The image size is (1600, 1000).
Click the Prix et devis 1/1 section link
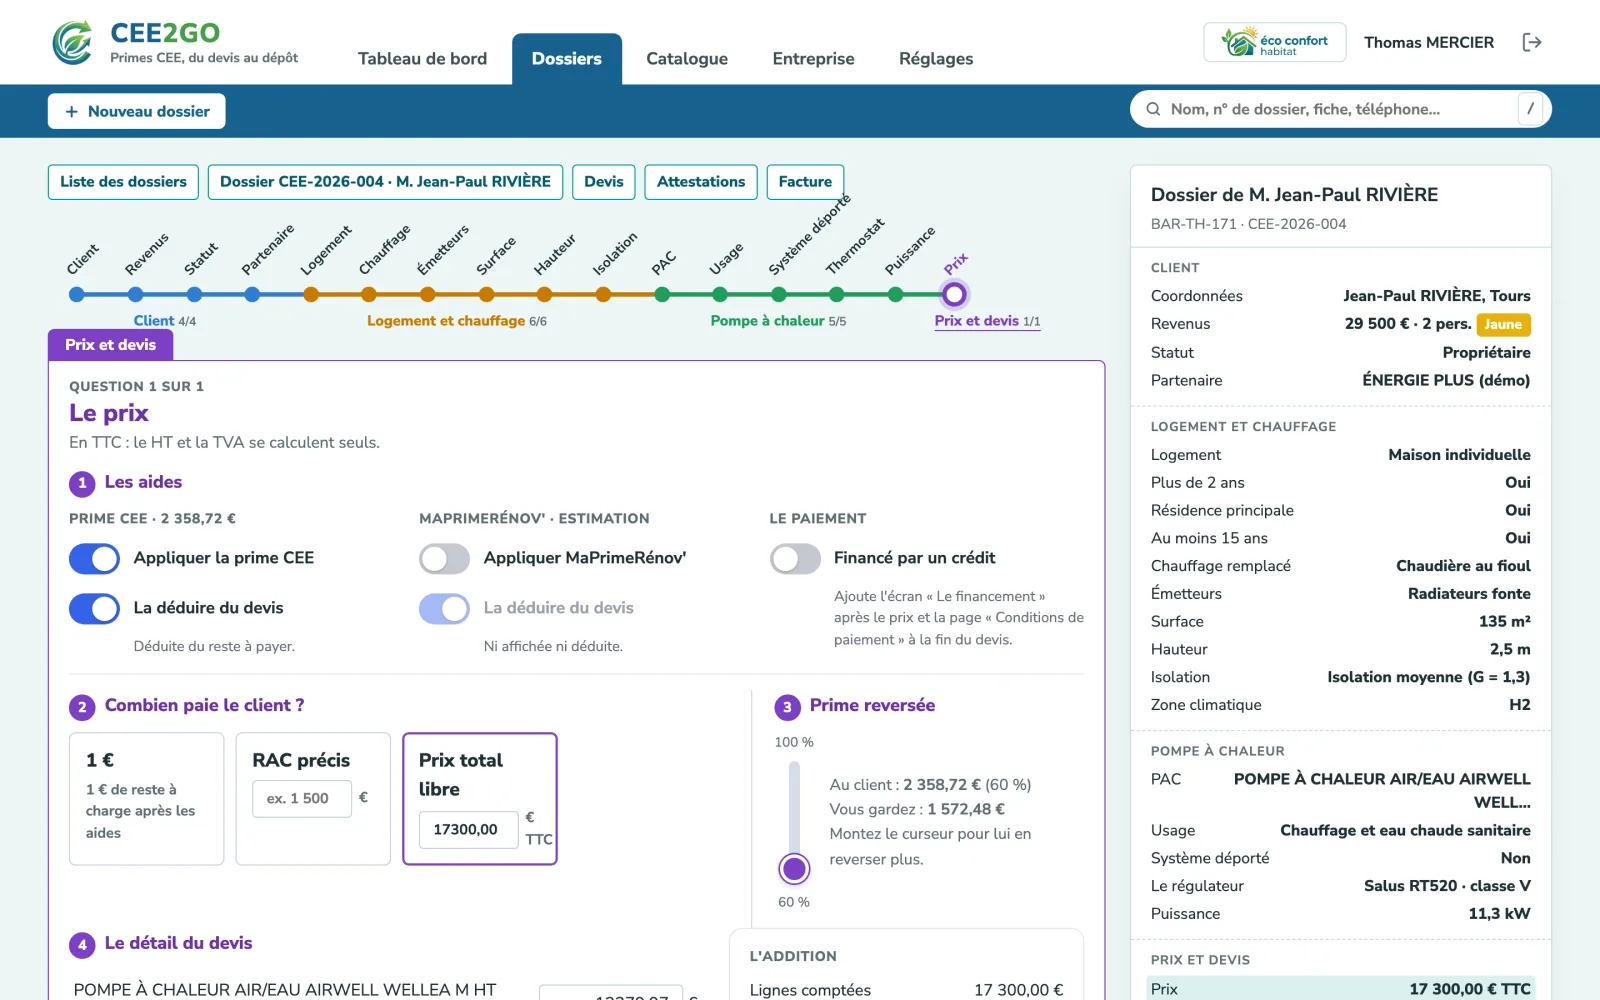coord(987,321)
